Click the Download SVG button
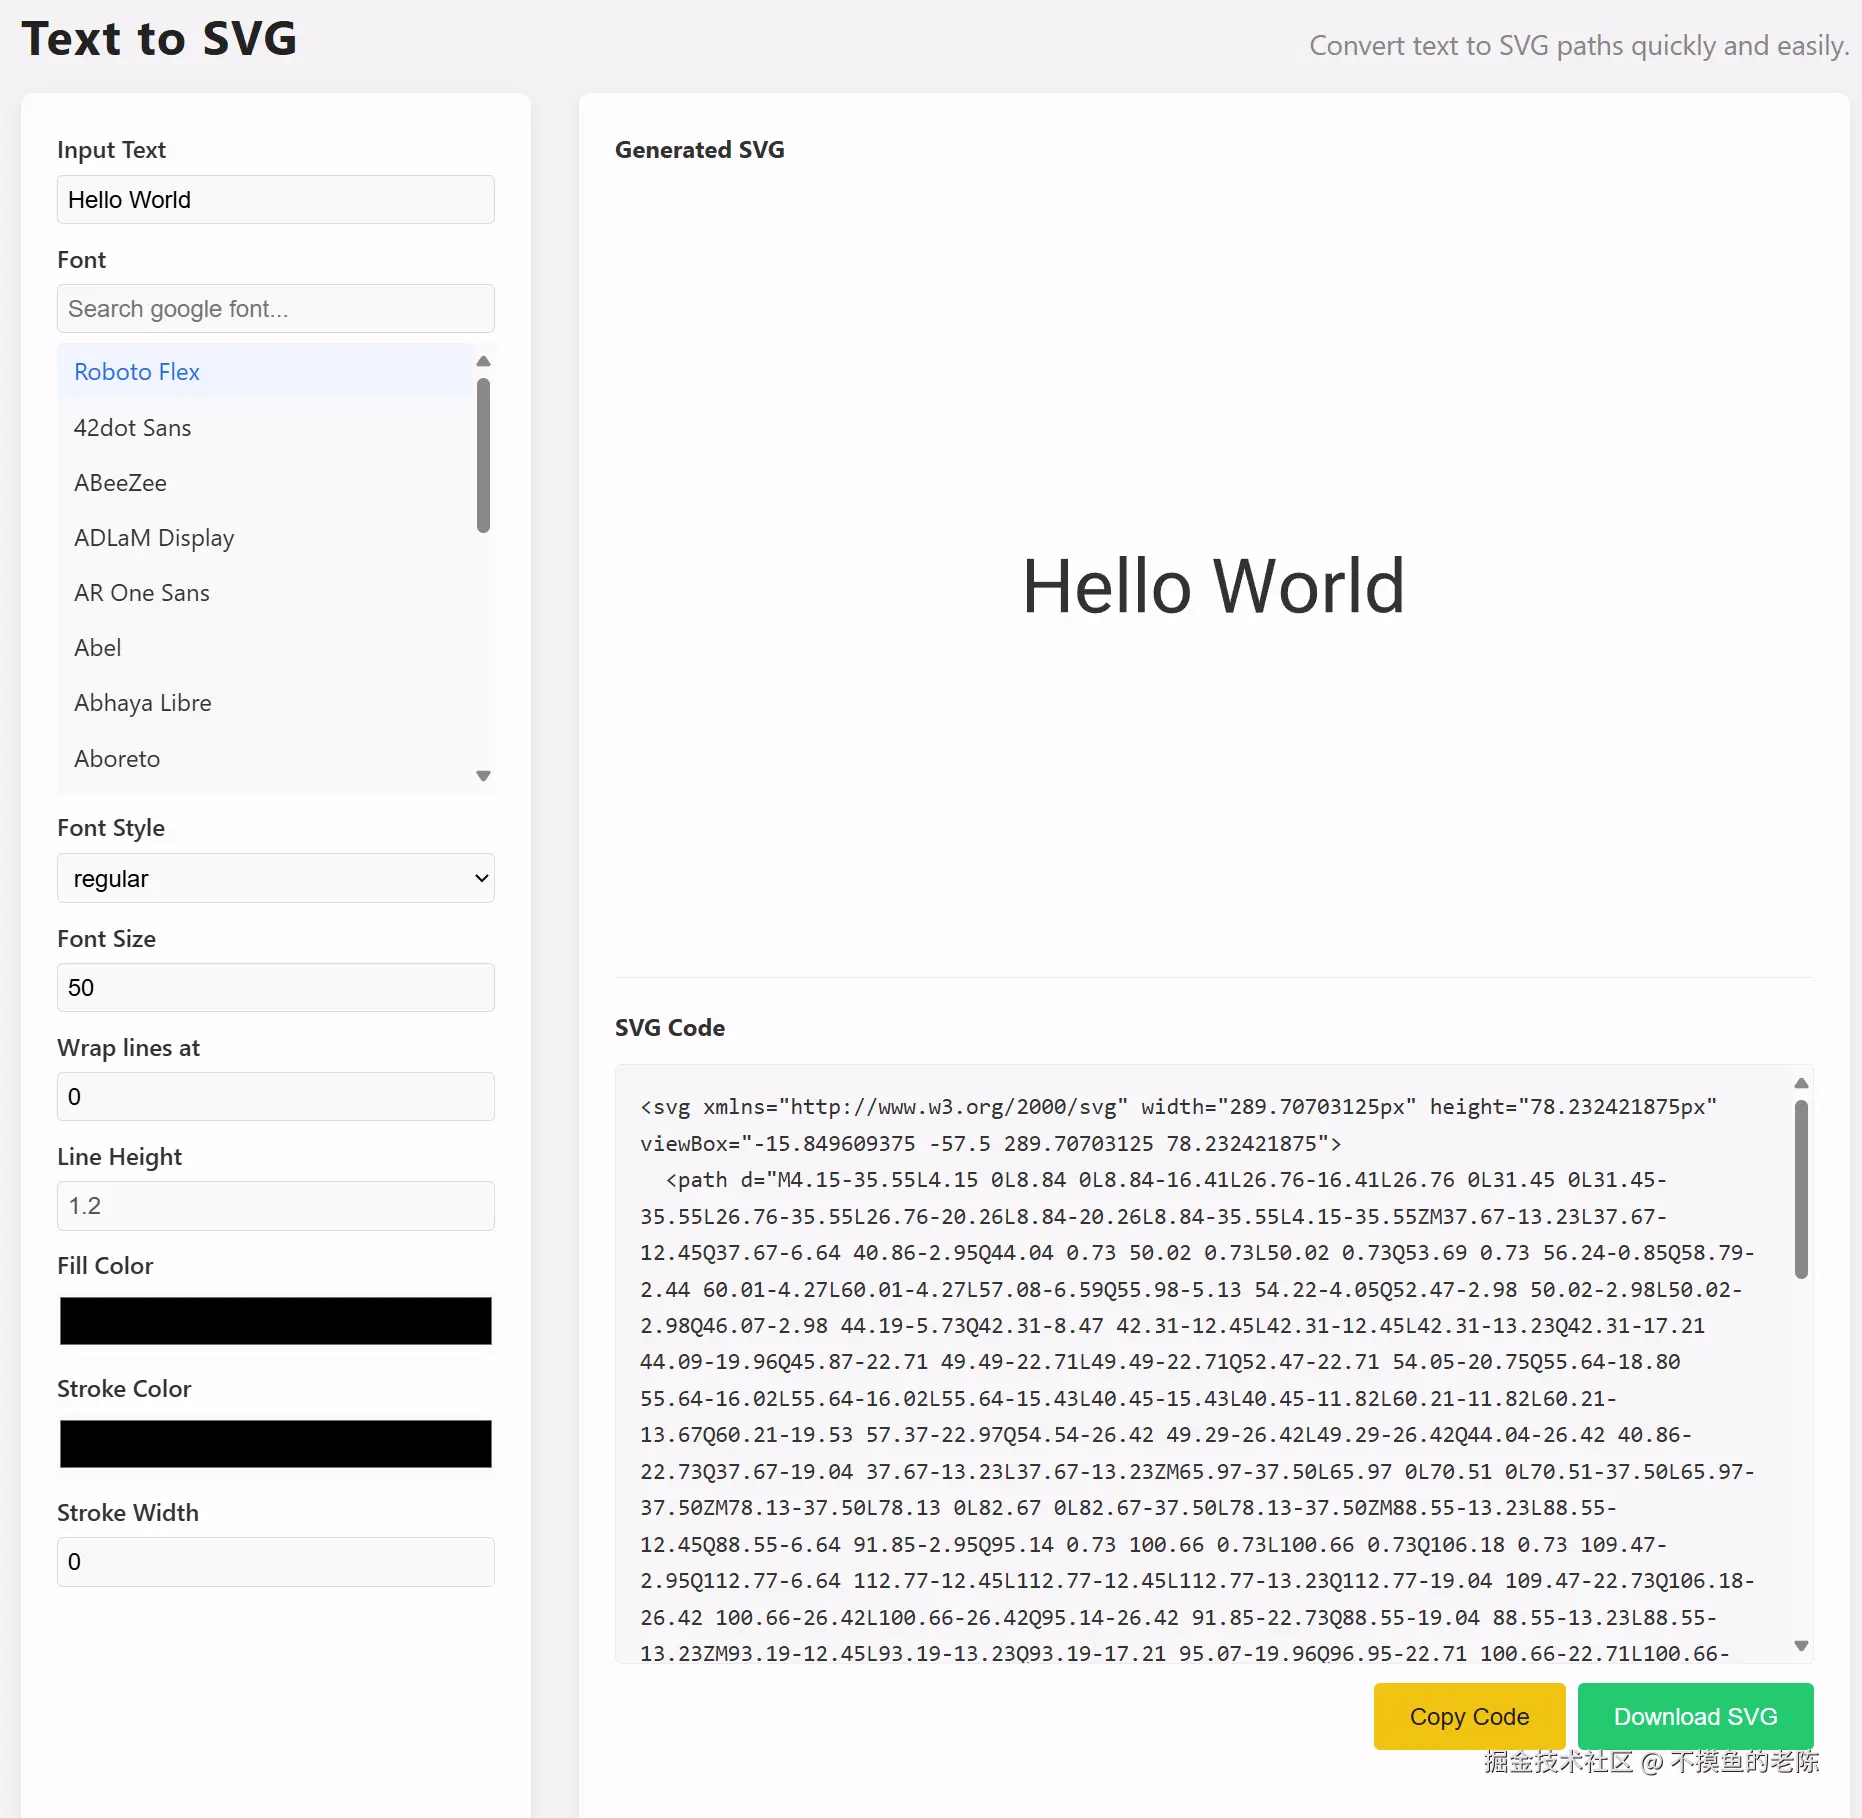 pyautogui.click(x=1695, y=1716)
